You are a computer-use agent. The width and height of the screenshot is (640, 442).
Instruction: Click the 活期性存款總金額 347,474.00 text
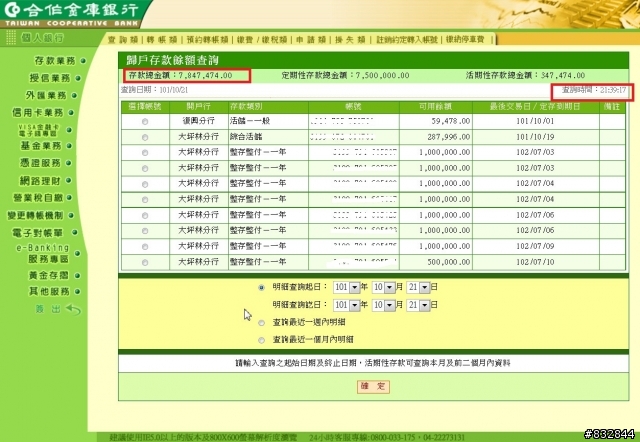click(x=525, y=76)
